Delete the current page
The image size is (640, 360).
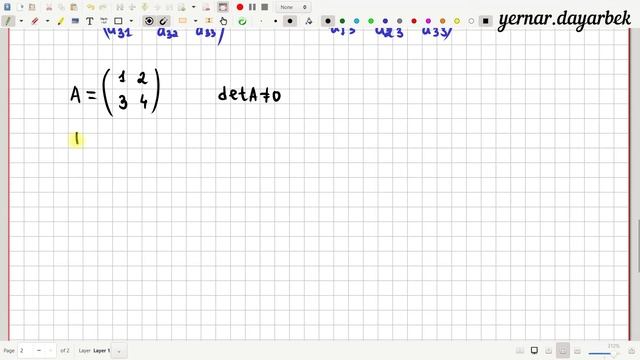click(x=206, y=7)
